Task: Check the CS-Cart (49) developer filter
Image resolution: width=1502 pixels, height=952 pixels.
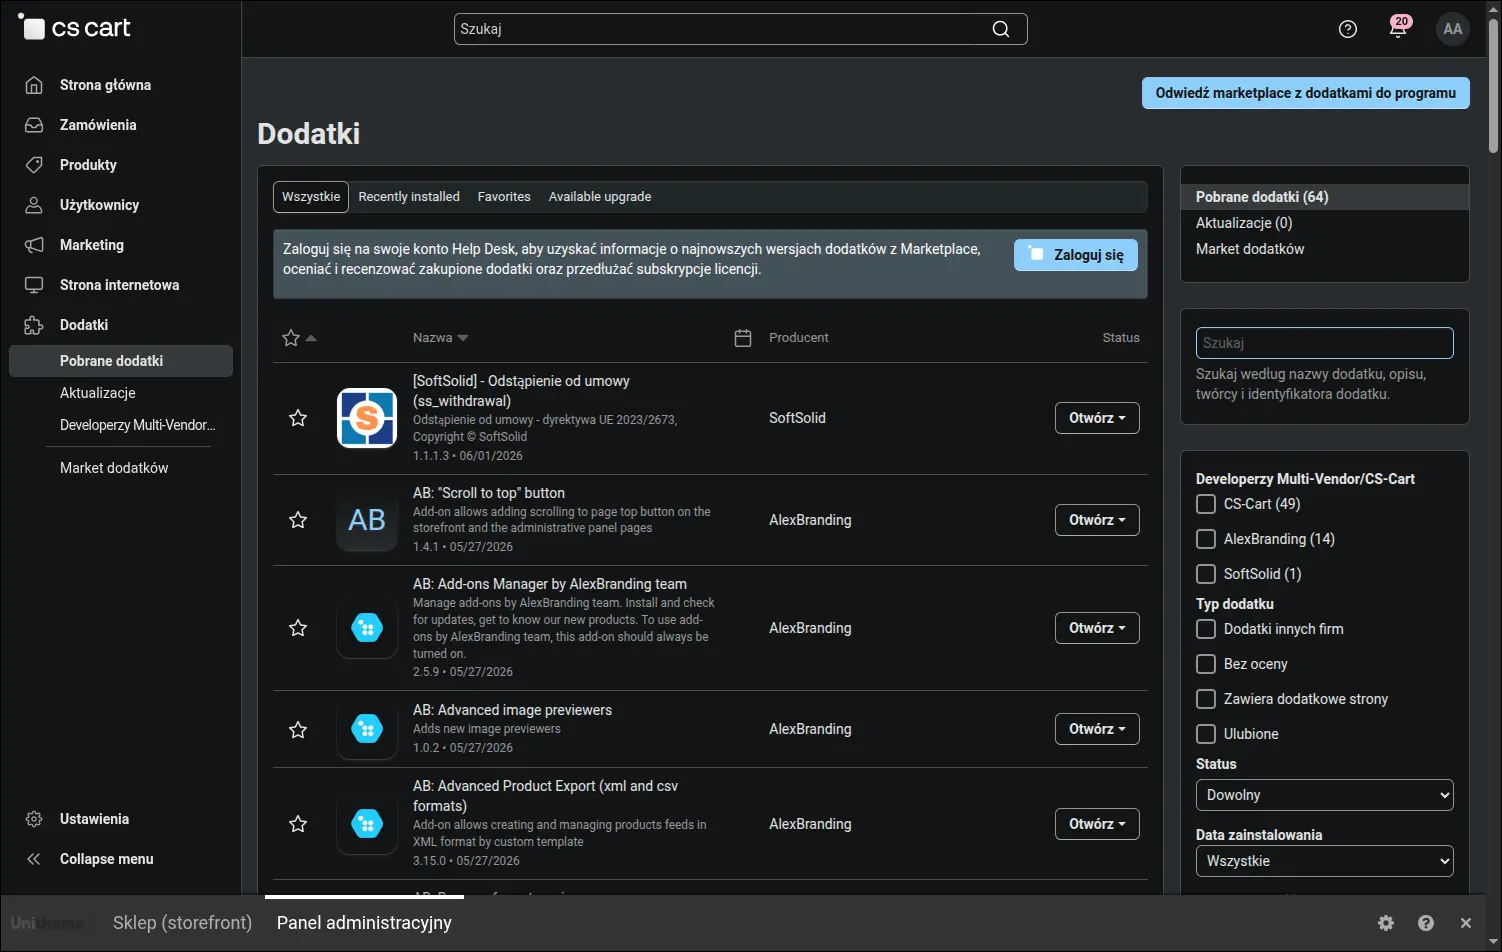Action: coord(1206,504)
